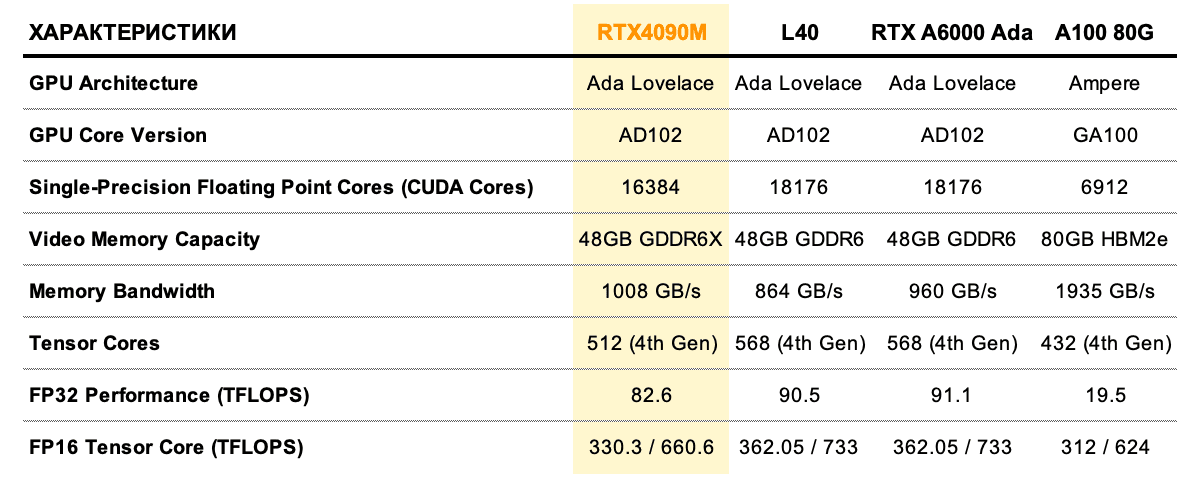Click the 48GB GDDR6X cell
The height and width of the screenshot is (484, 1200).
tap(651, 239)
